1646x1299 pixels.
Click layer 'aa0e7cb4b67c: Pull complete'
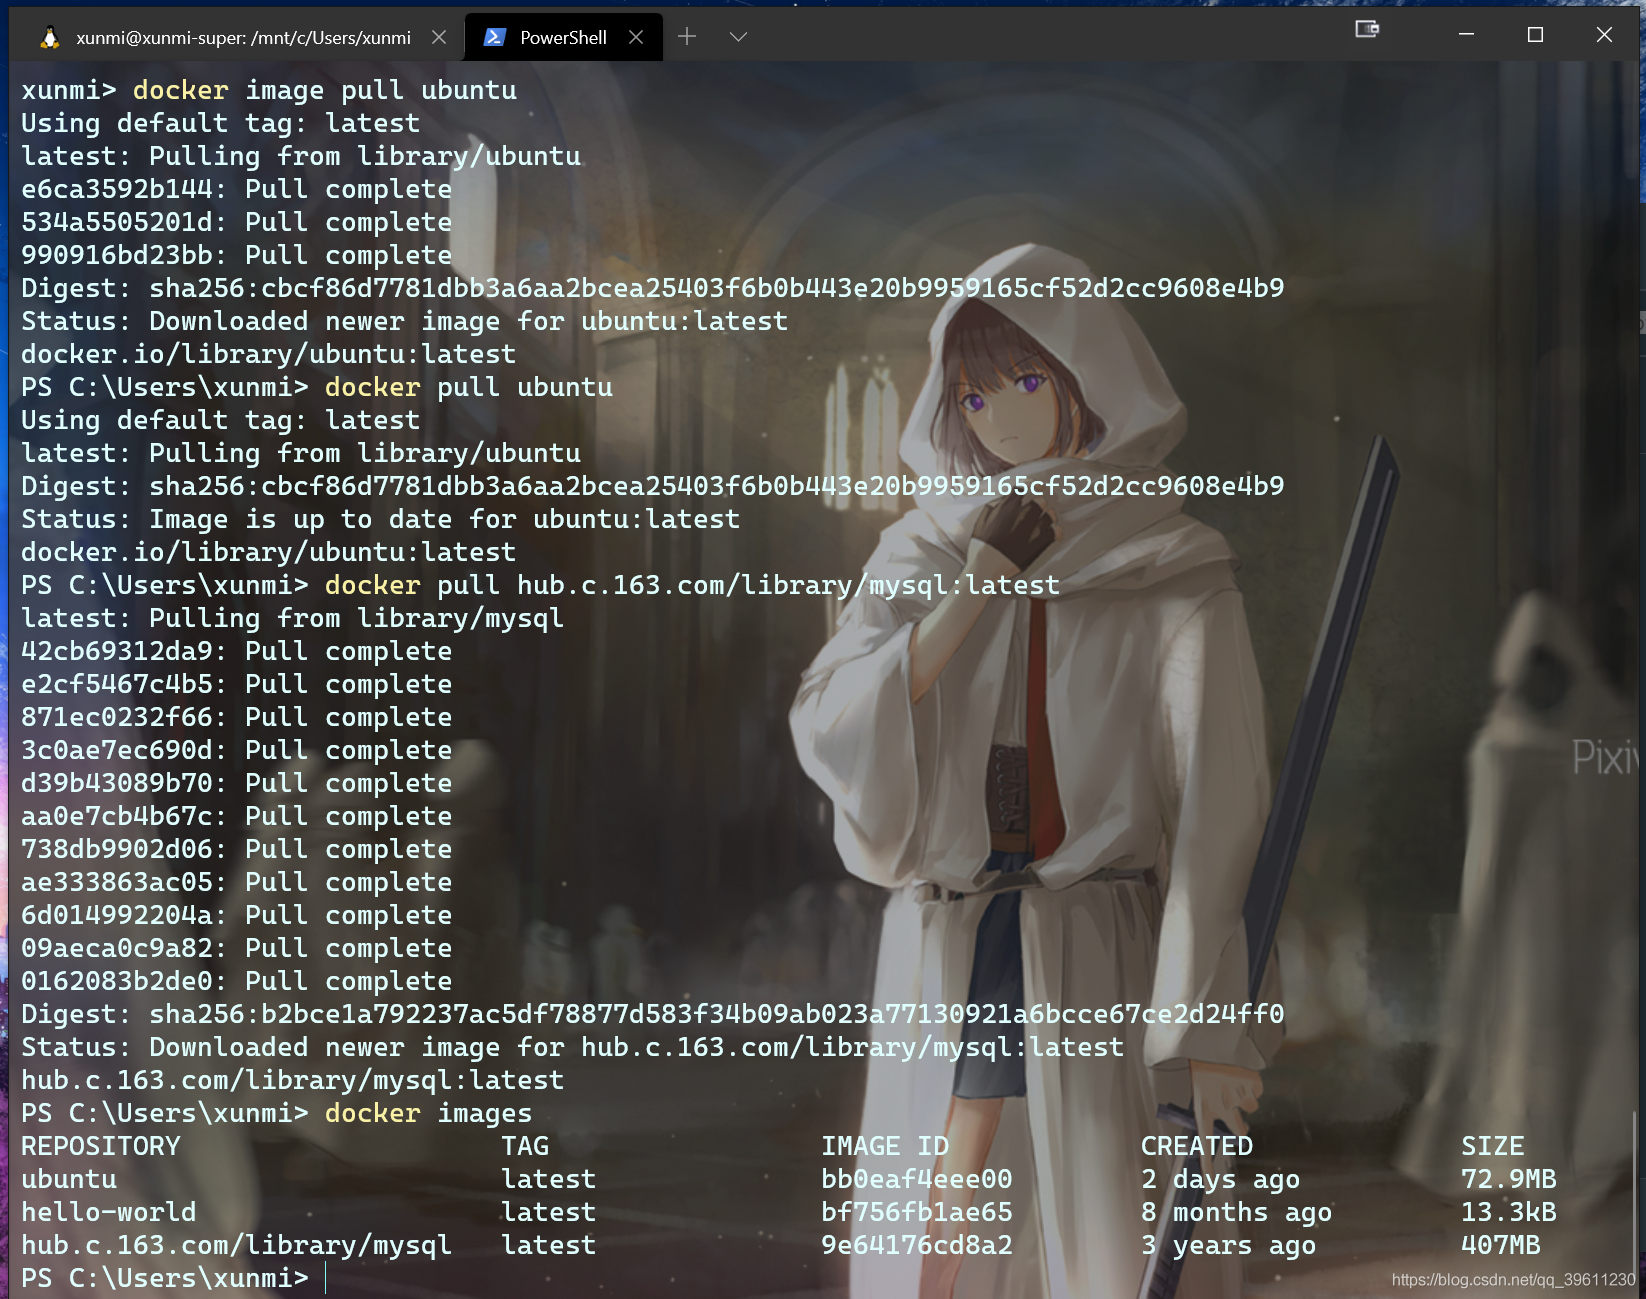236,816
